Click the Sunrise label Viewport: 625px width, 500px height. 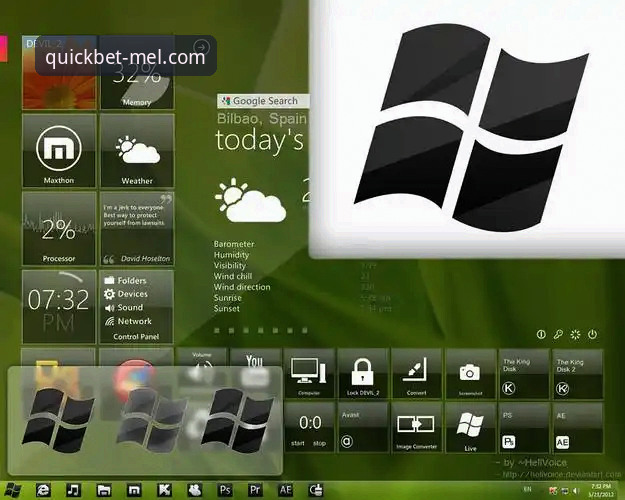[x=228, y=298]
